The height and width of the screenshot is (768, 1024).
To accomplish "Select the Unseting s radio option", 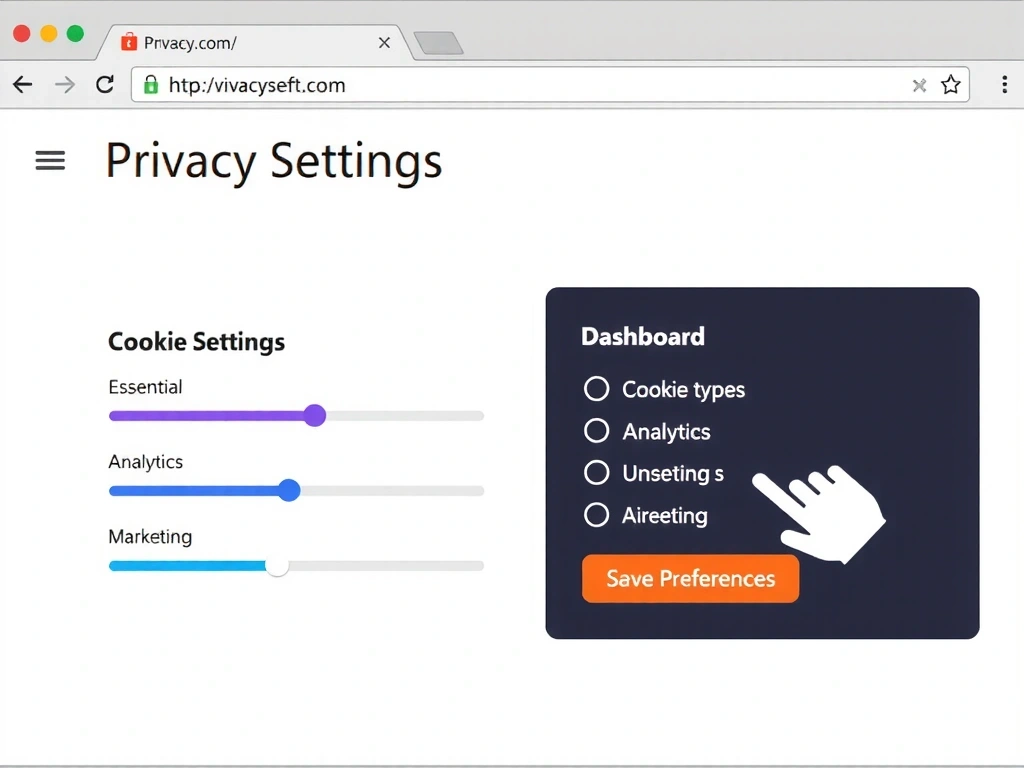I will tap(596, 473).
